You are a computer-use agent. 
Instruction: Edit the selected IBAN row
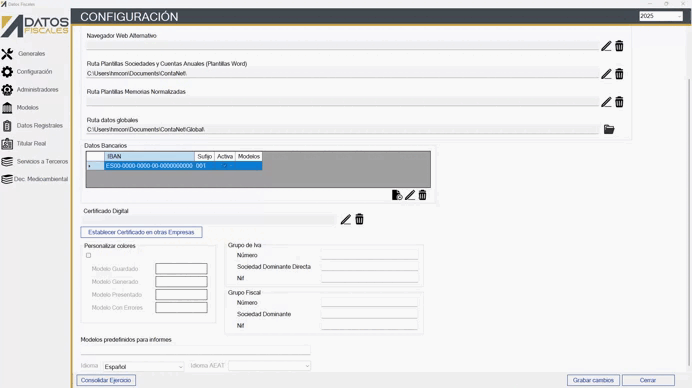410,195
